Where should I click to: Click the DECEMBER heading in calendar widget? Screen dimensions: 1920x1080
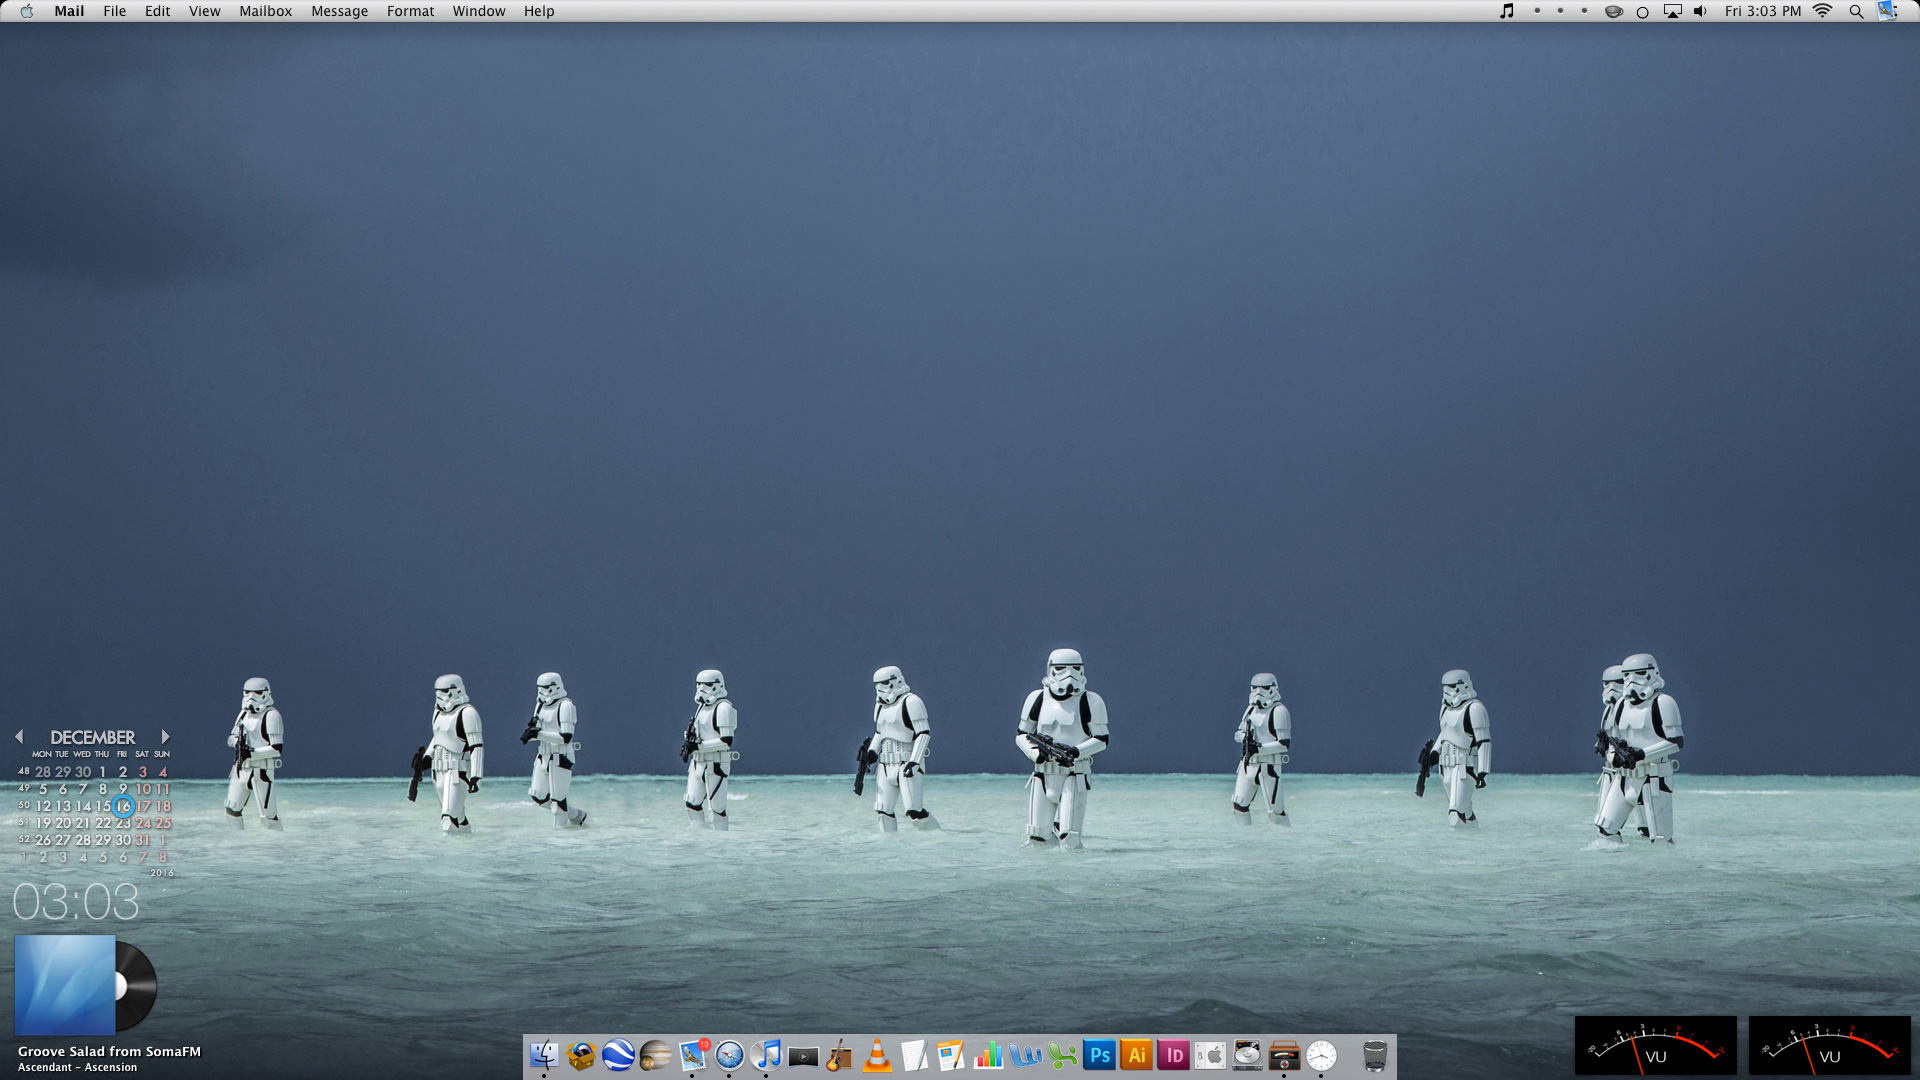point(92,737)
